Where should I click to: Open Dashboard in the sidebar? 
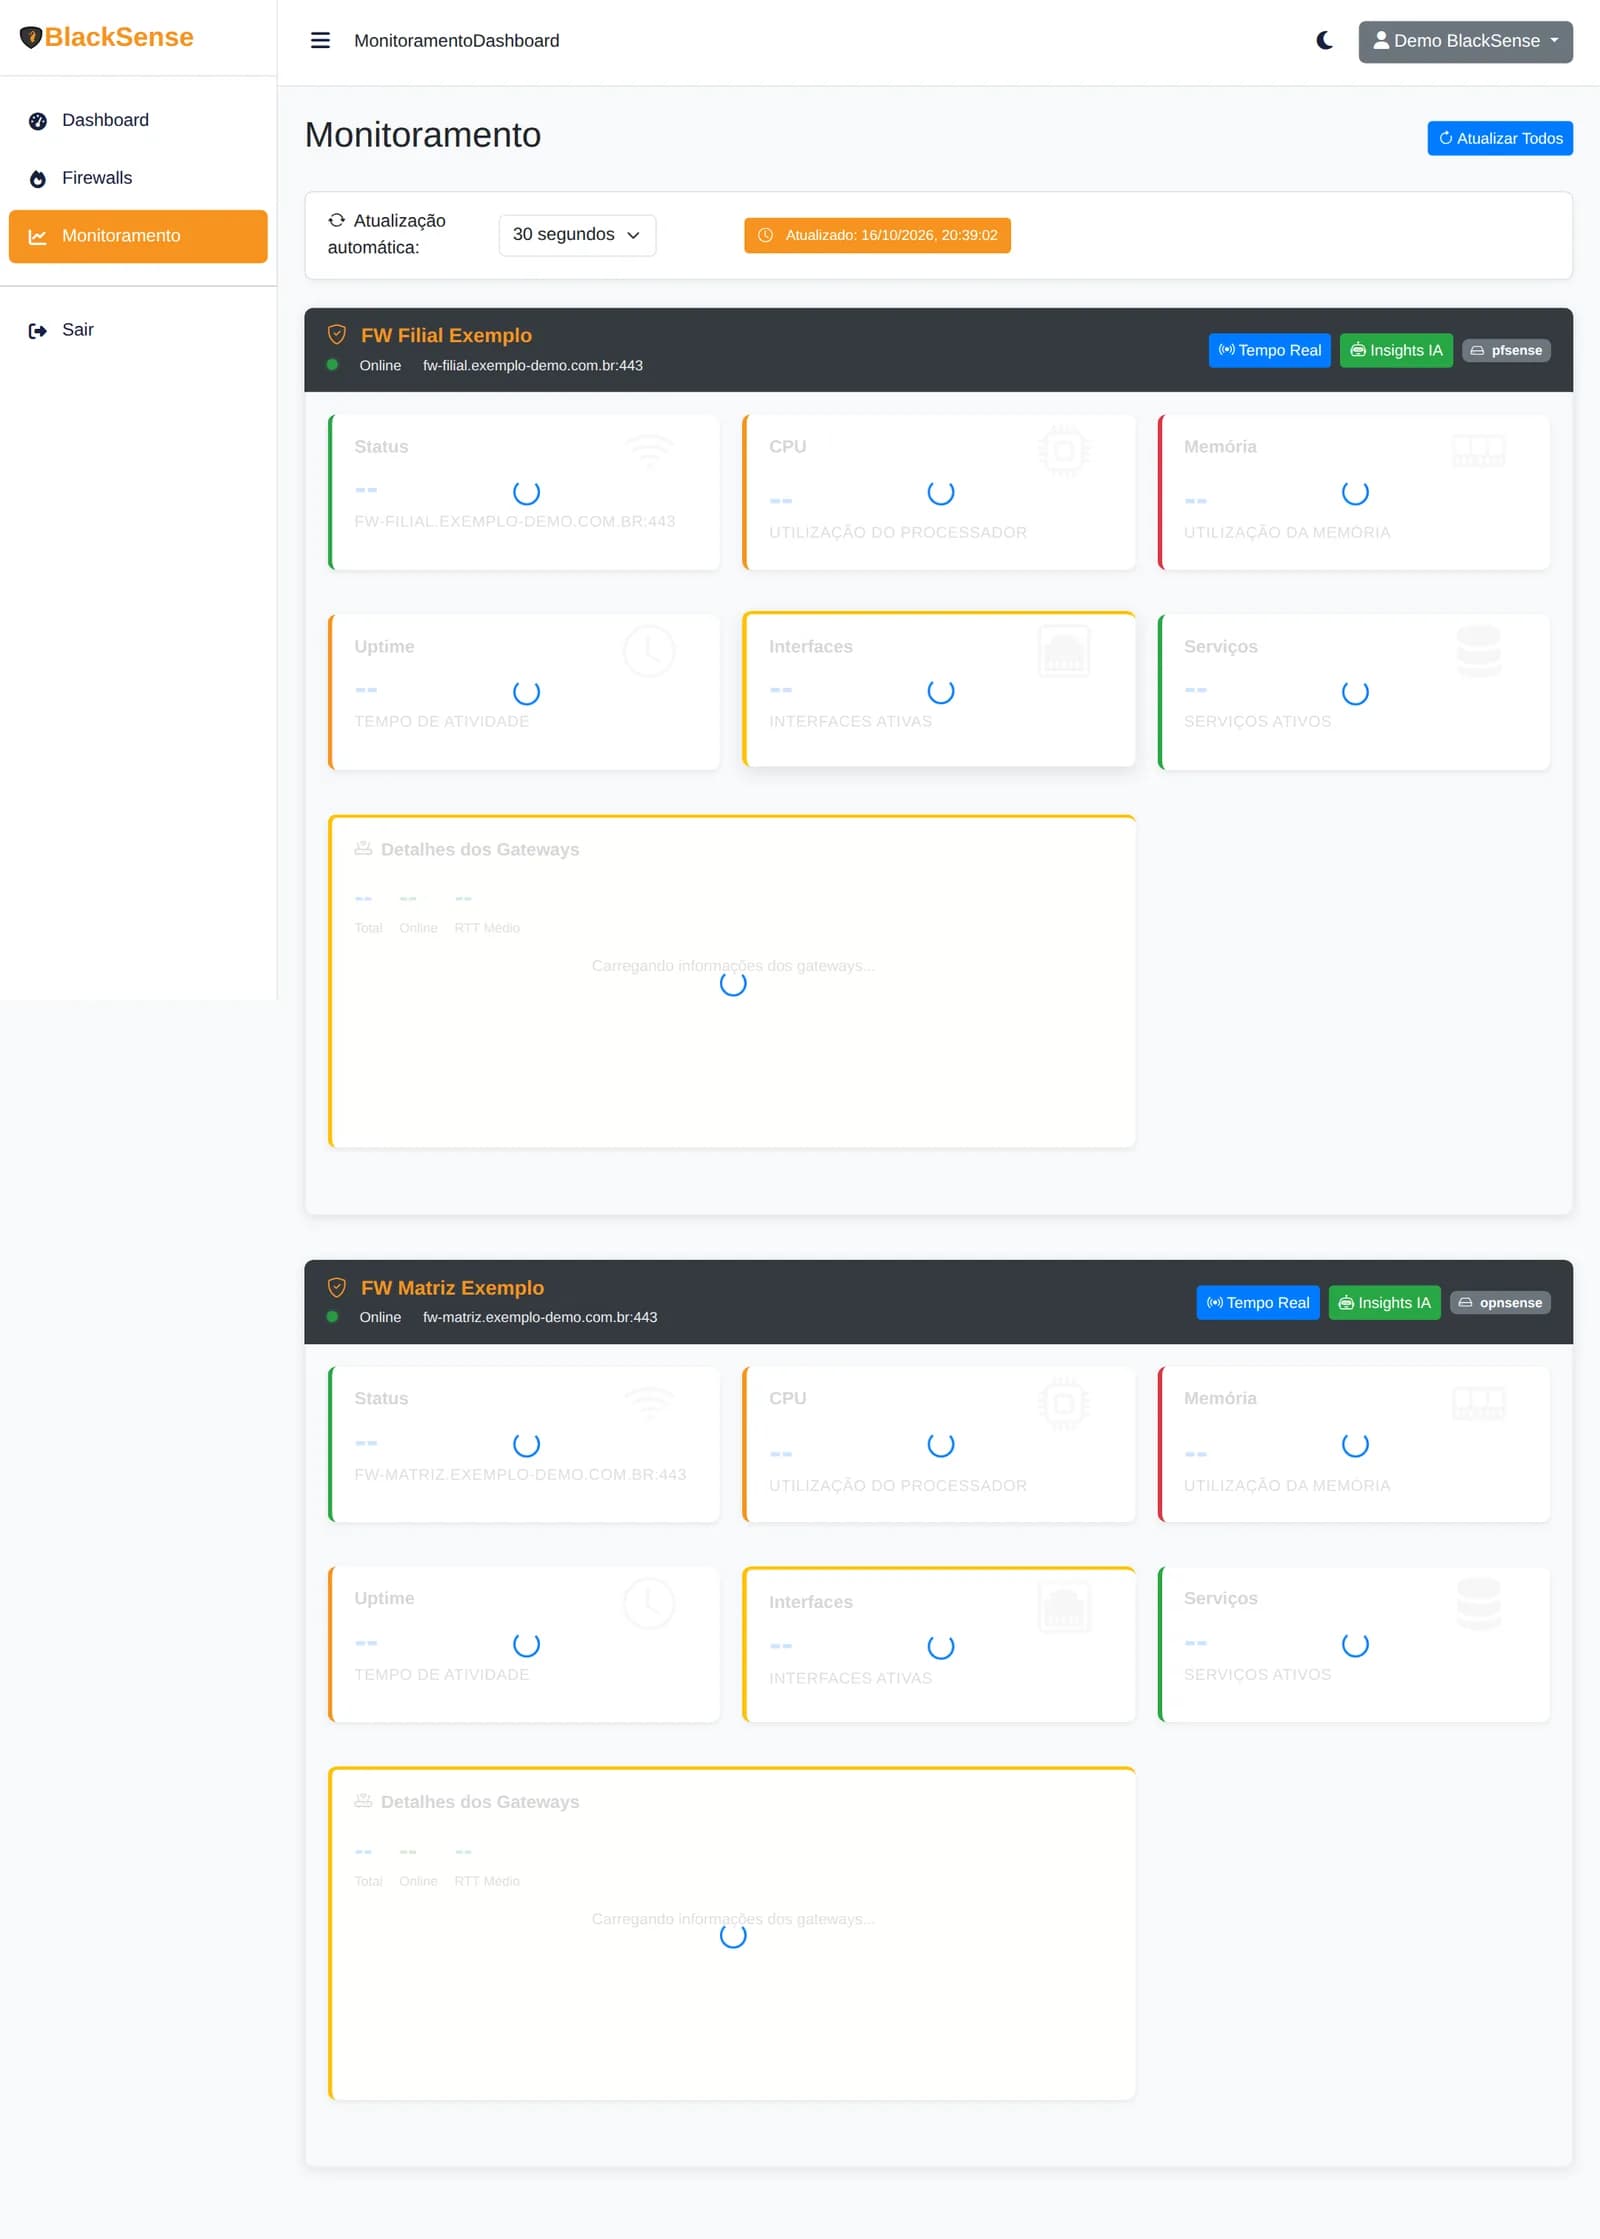138,120
